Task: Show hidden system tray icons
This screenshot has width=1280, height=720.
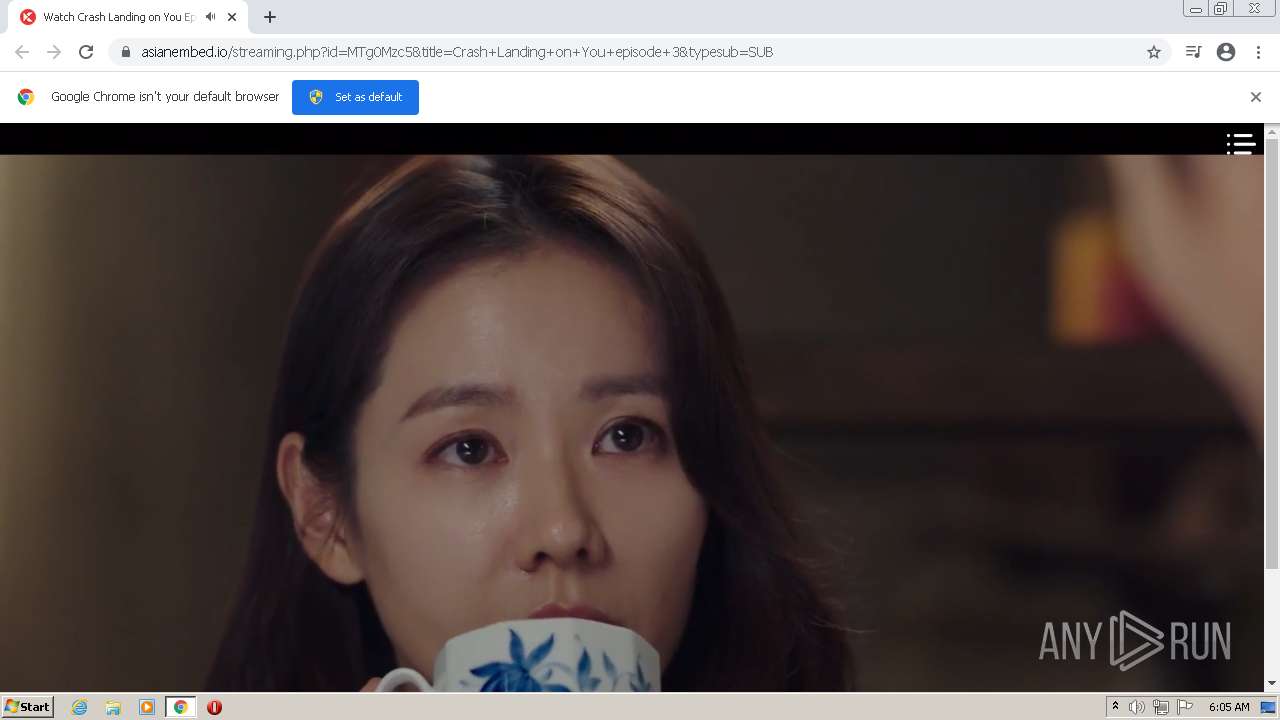Action: [1115, 707]
